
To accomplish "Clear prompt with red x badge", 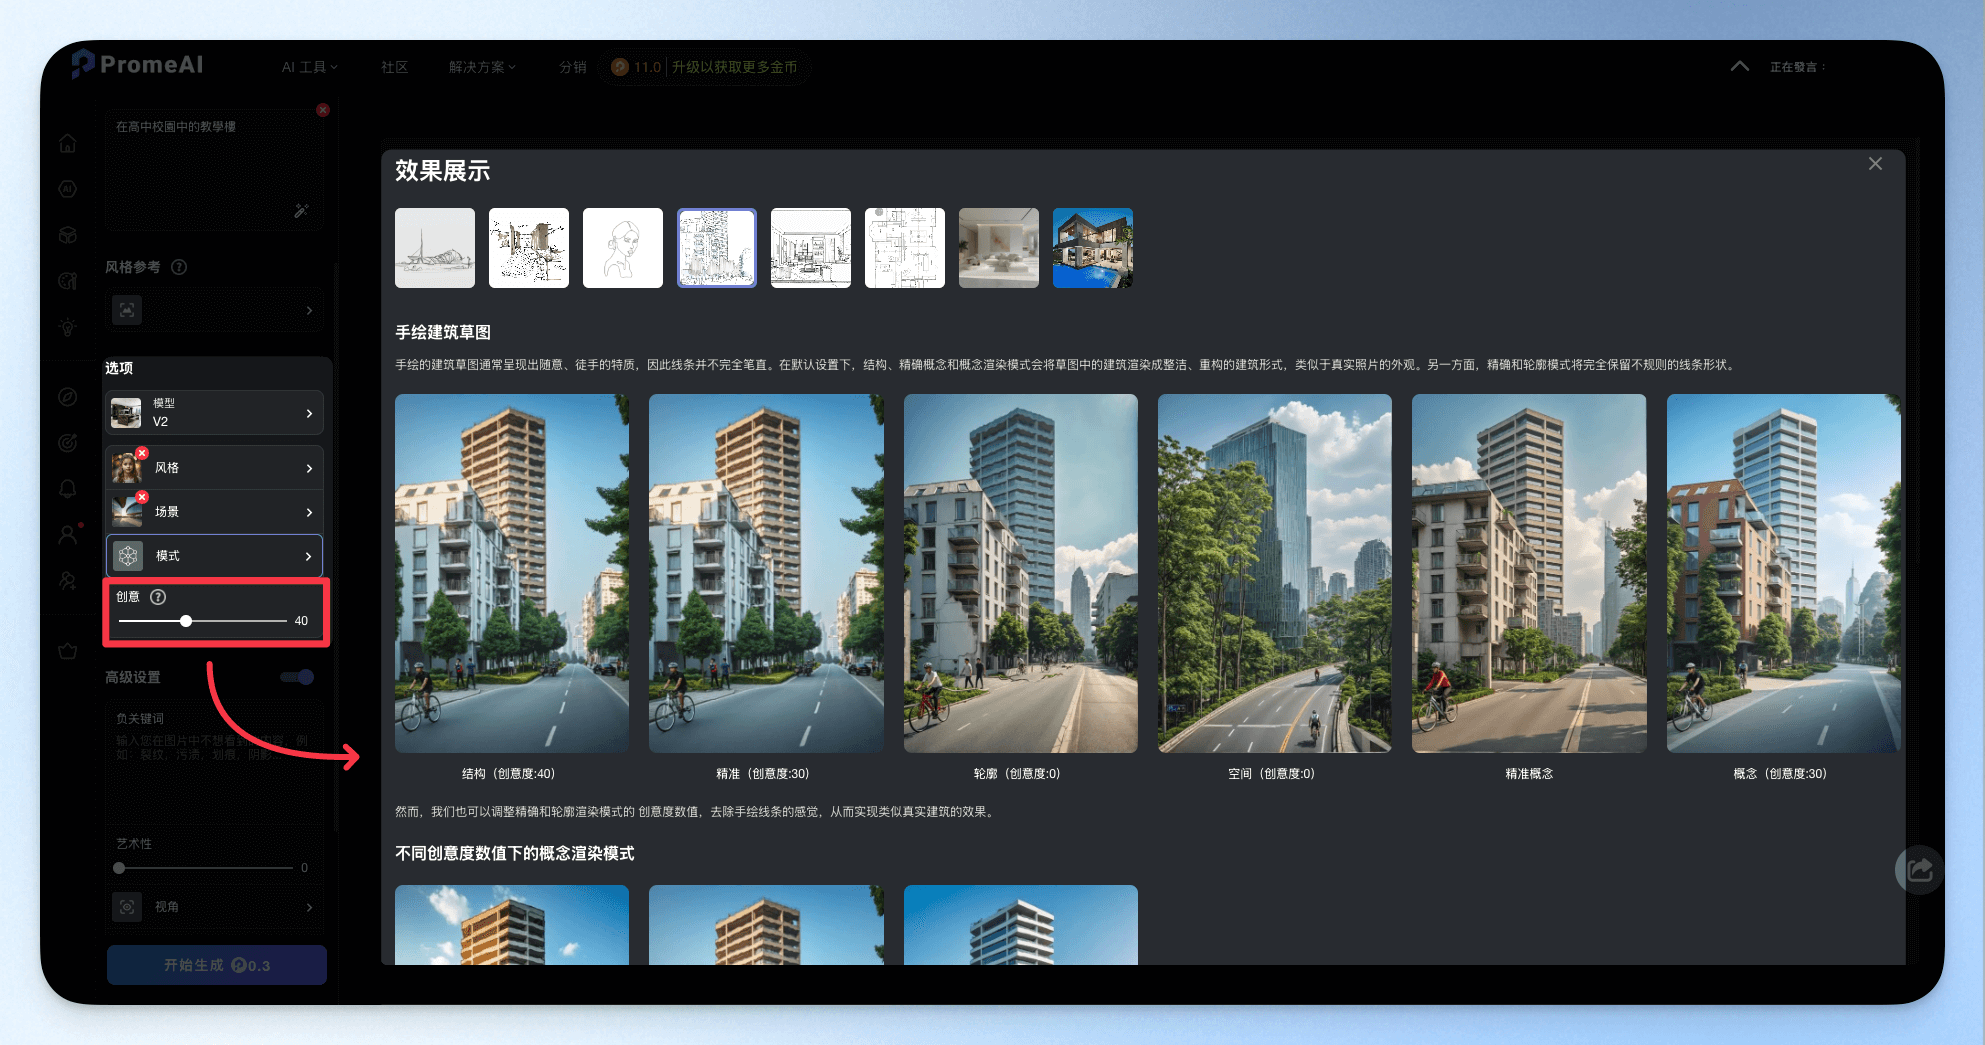I will 322,110.
